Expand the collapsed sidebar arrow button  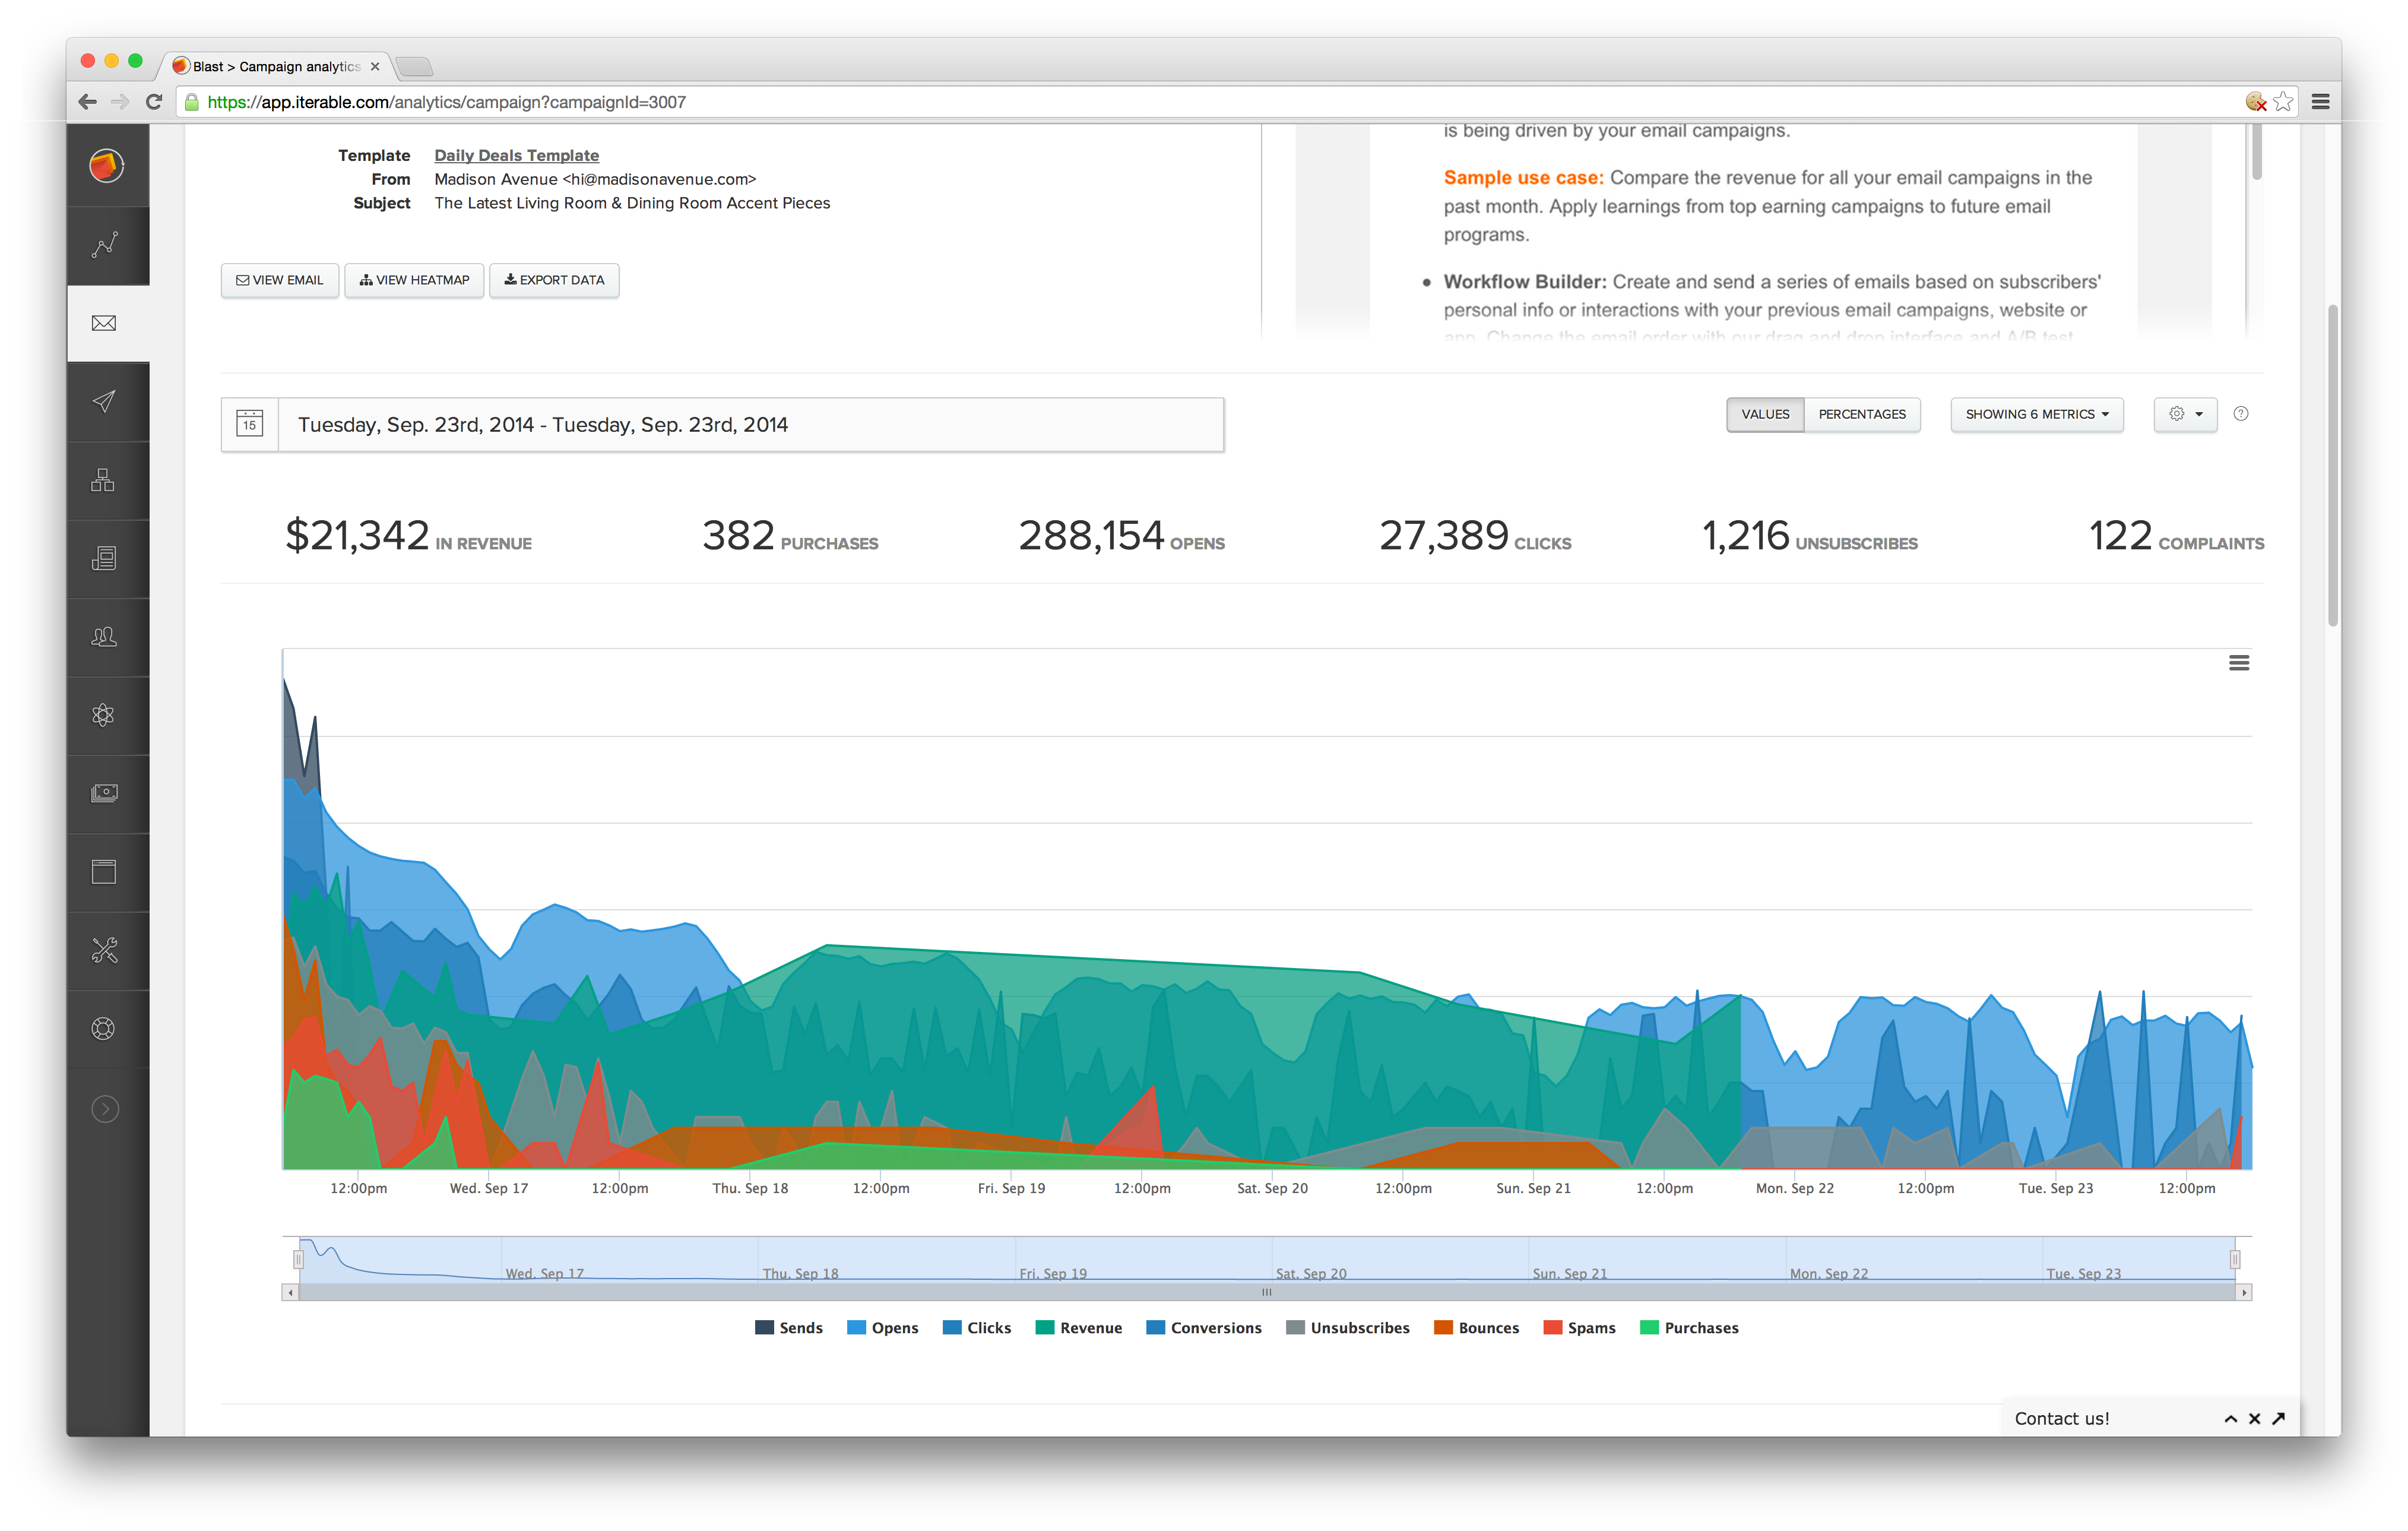tap(105, 1109)
